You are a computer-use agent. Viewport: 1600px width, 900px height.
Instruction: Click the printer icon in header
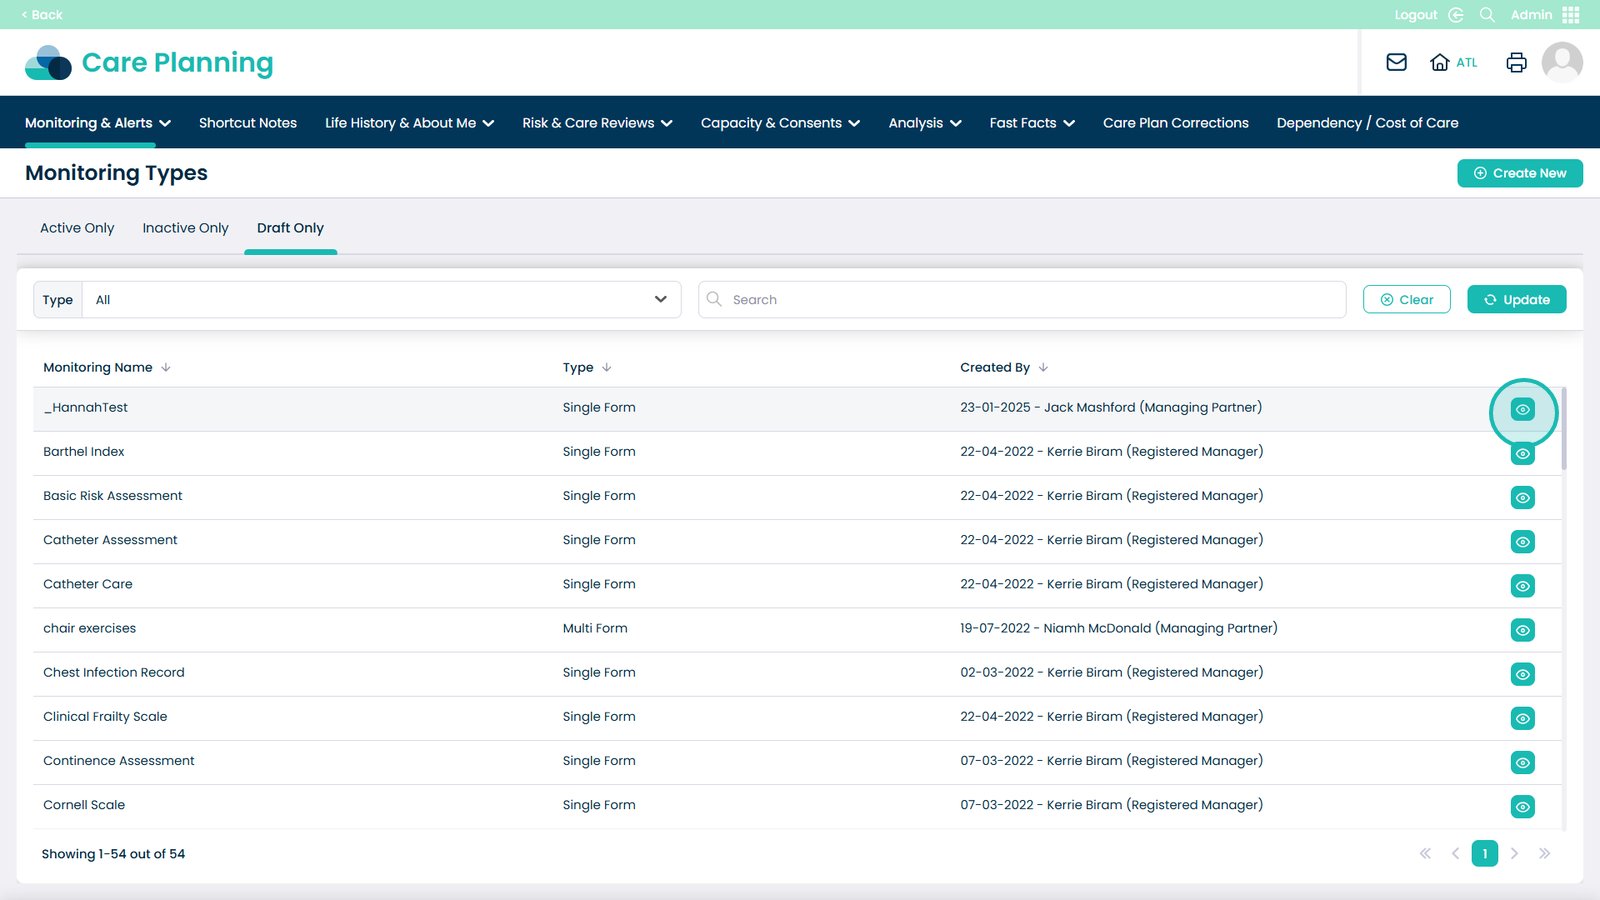(x=1516, y=62)
